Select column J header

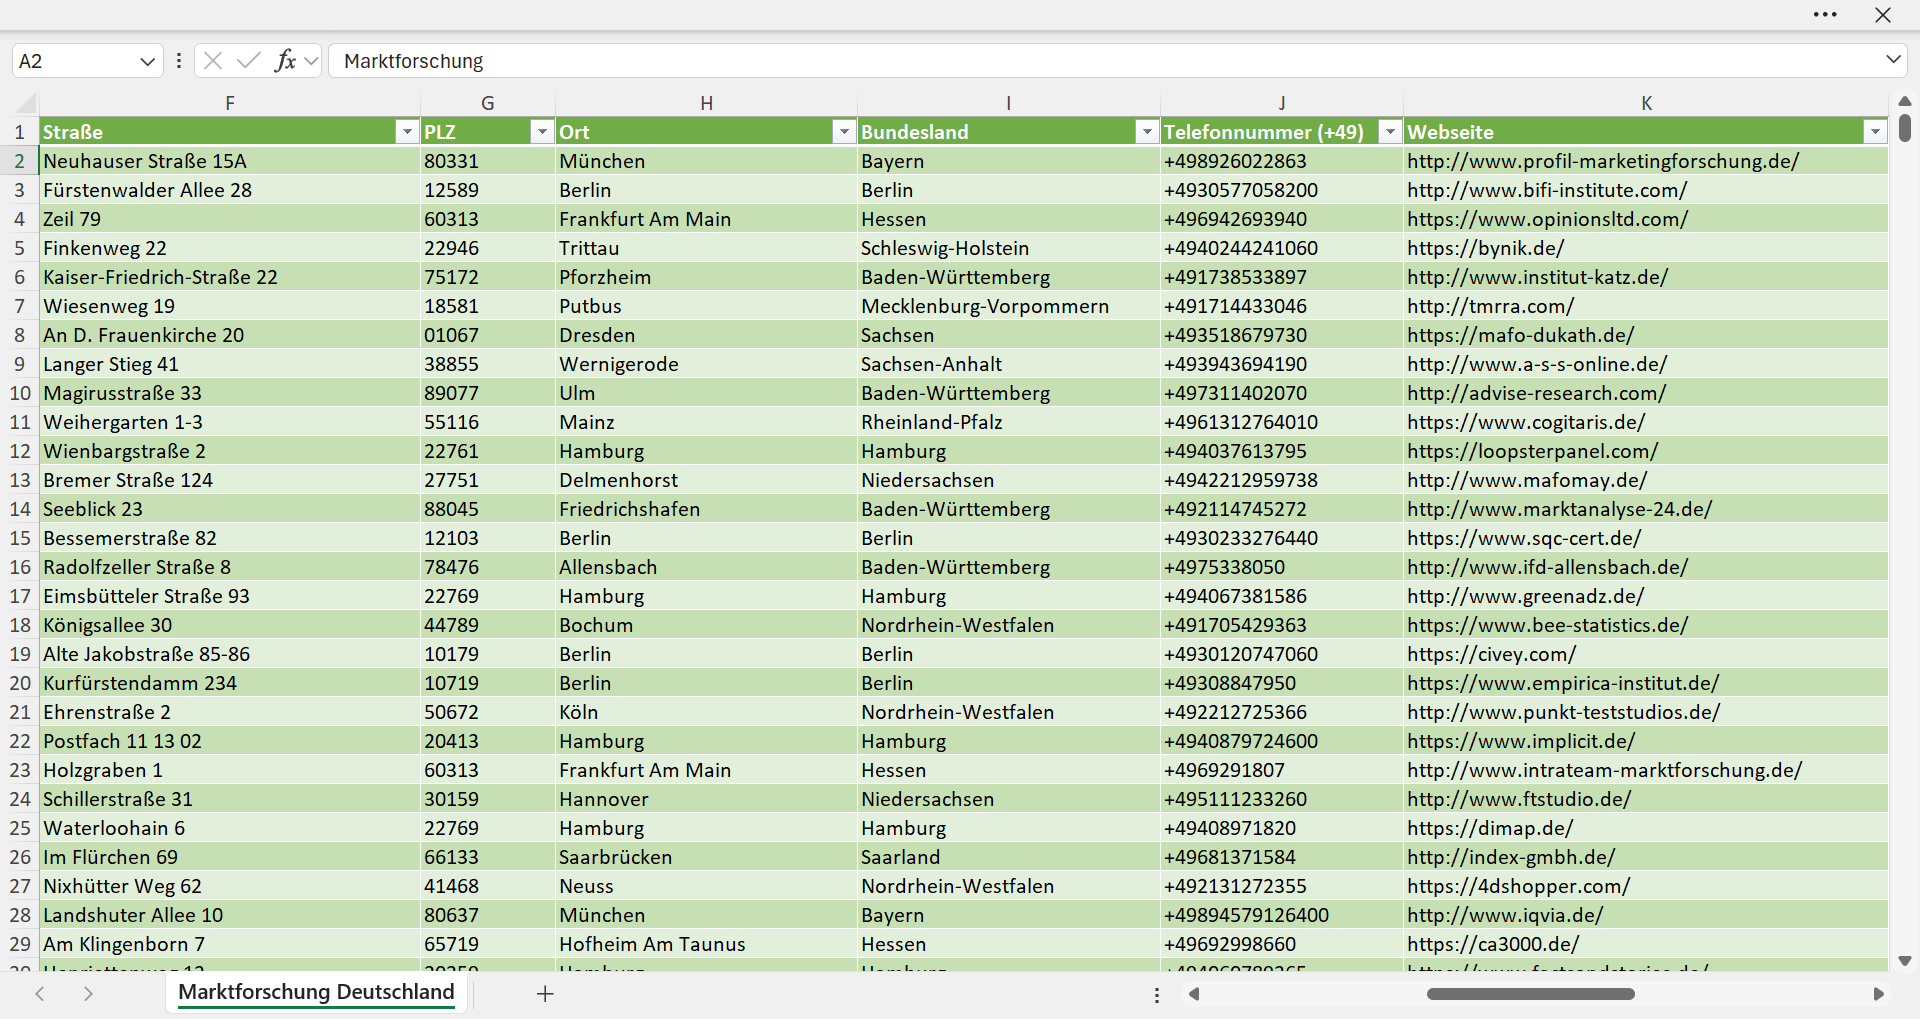[1282, 103]
